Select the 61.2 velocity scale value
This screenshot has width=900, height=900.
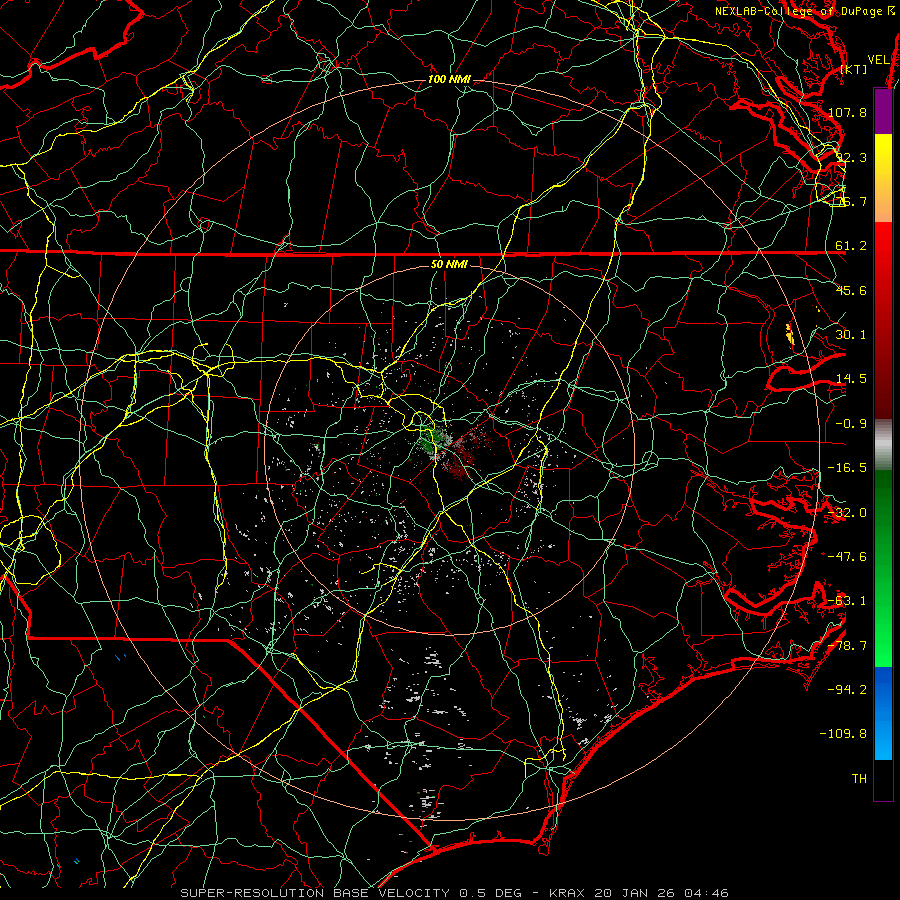pos(851,246)
